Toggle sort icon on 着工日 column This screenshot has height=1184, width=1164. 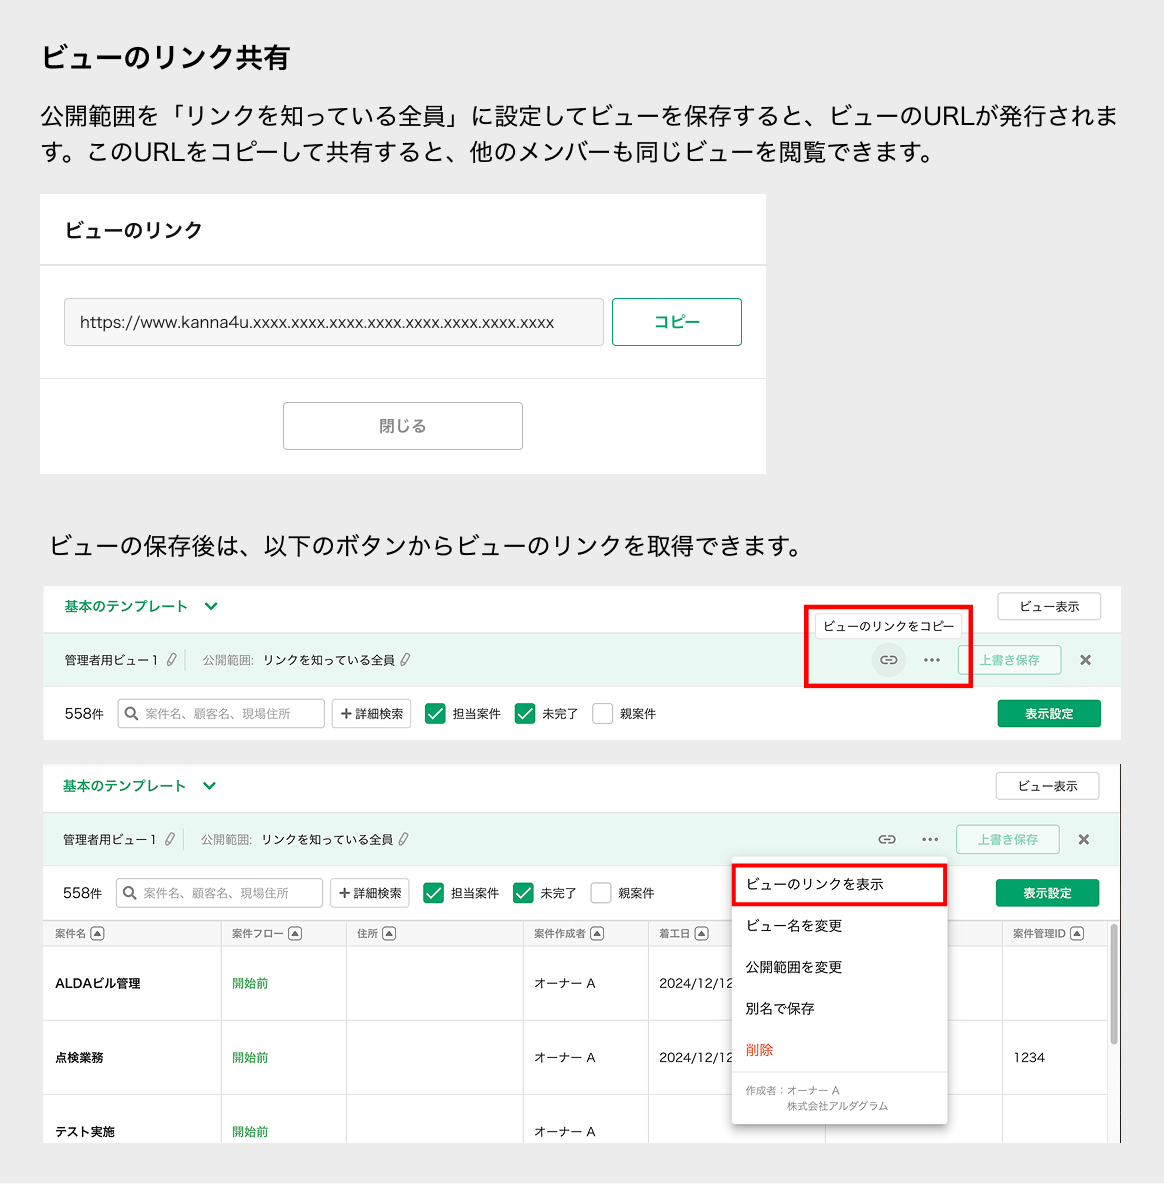coord(701,934)
